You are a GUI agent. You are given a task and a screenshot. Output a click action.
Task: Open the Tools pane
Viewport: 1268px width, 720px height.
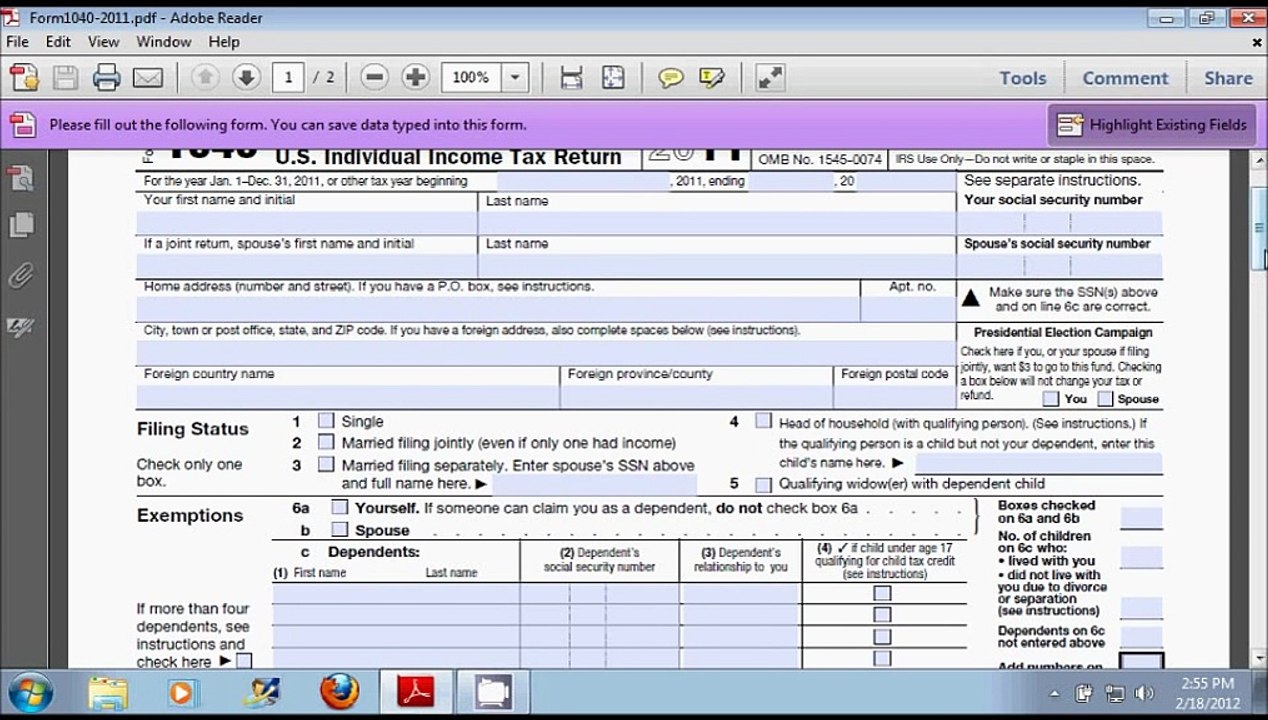(1023, 78)
